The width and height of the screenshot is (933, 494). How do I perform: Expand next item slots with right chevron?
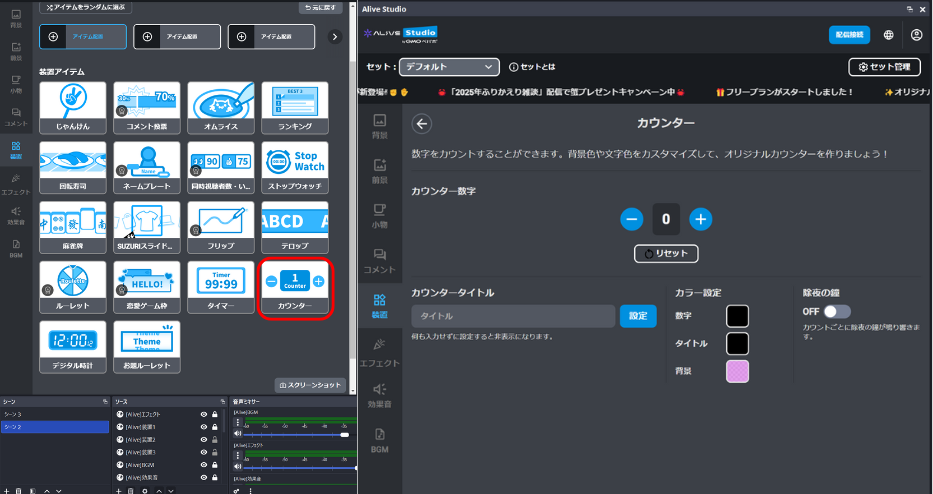pos(335,37)
